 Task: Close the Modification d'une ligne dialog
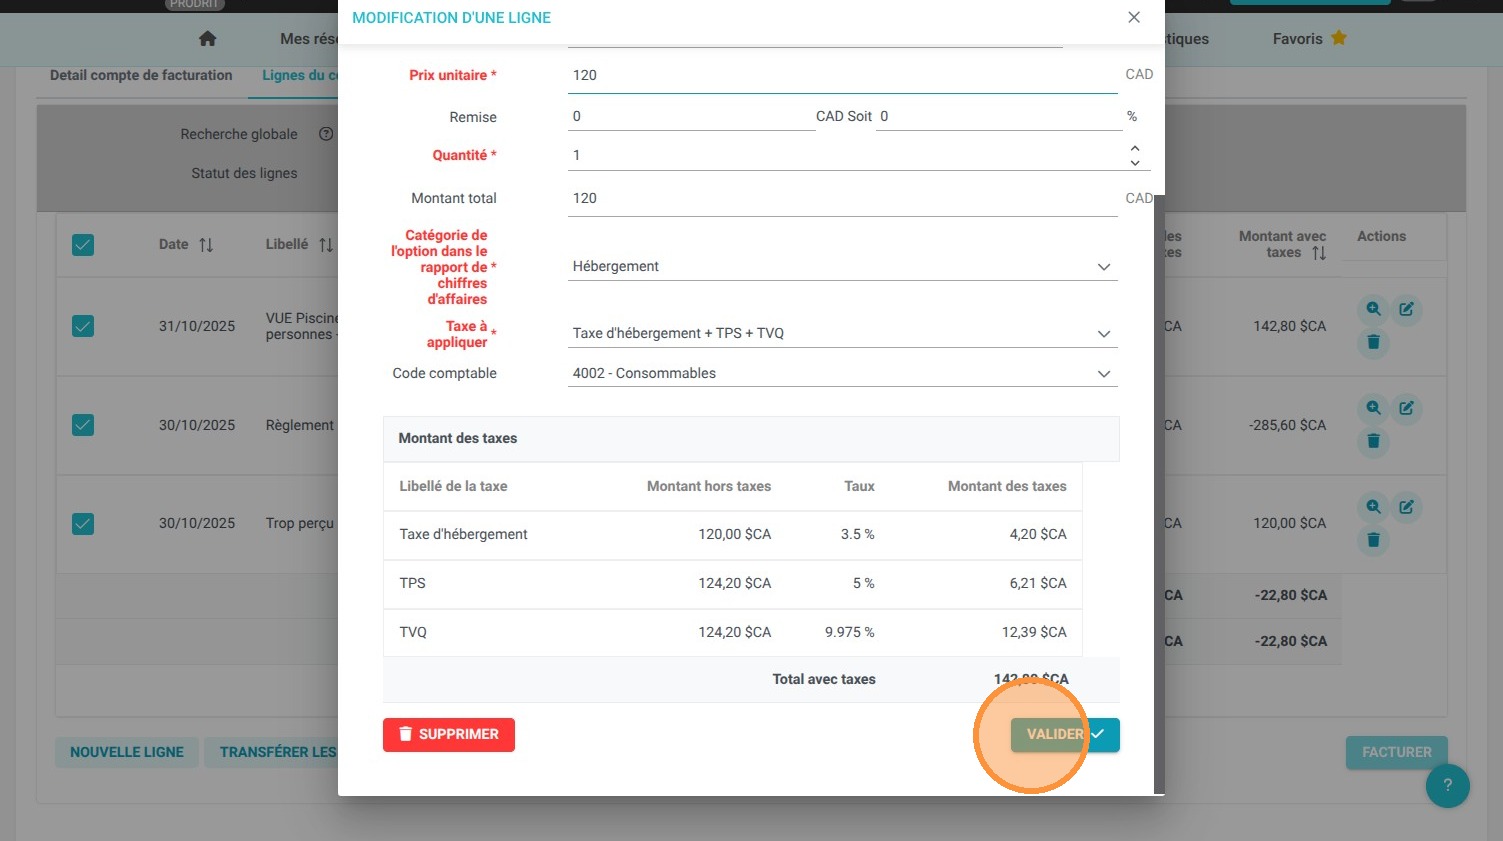click(x=1134, y=17)
